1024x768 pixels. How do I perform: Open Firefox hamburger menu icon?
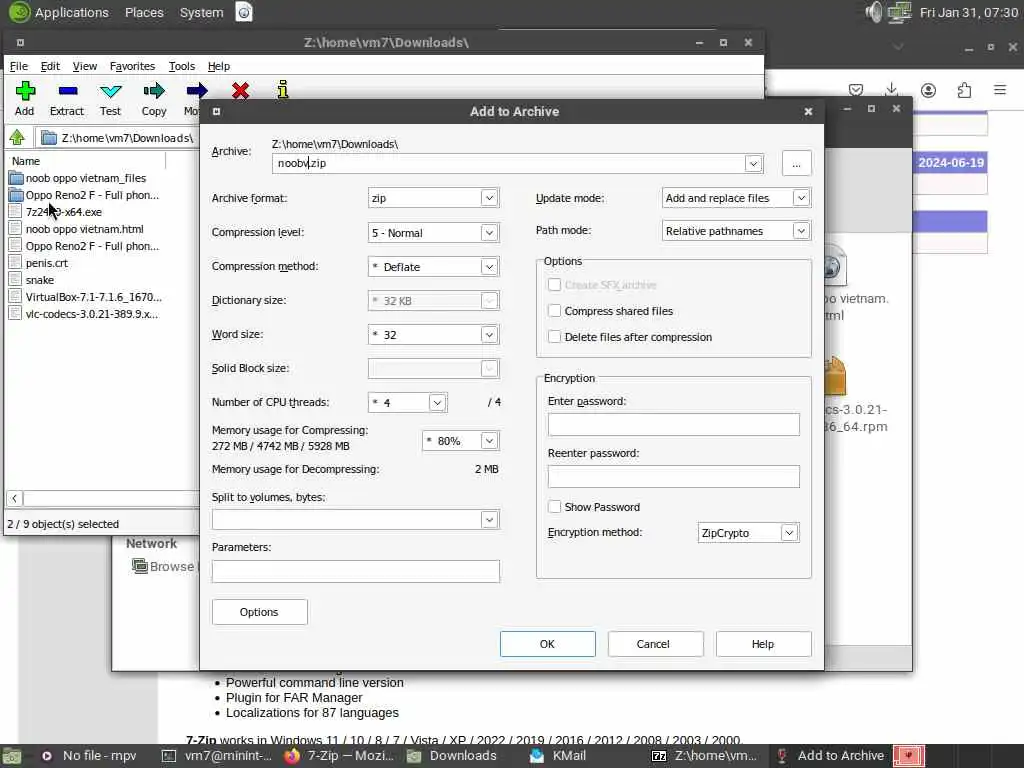[x=1000, y=89]
